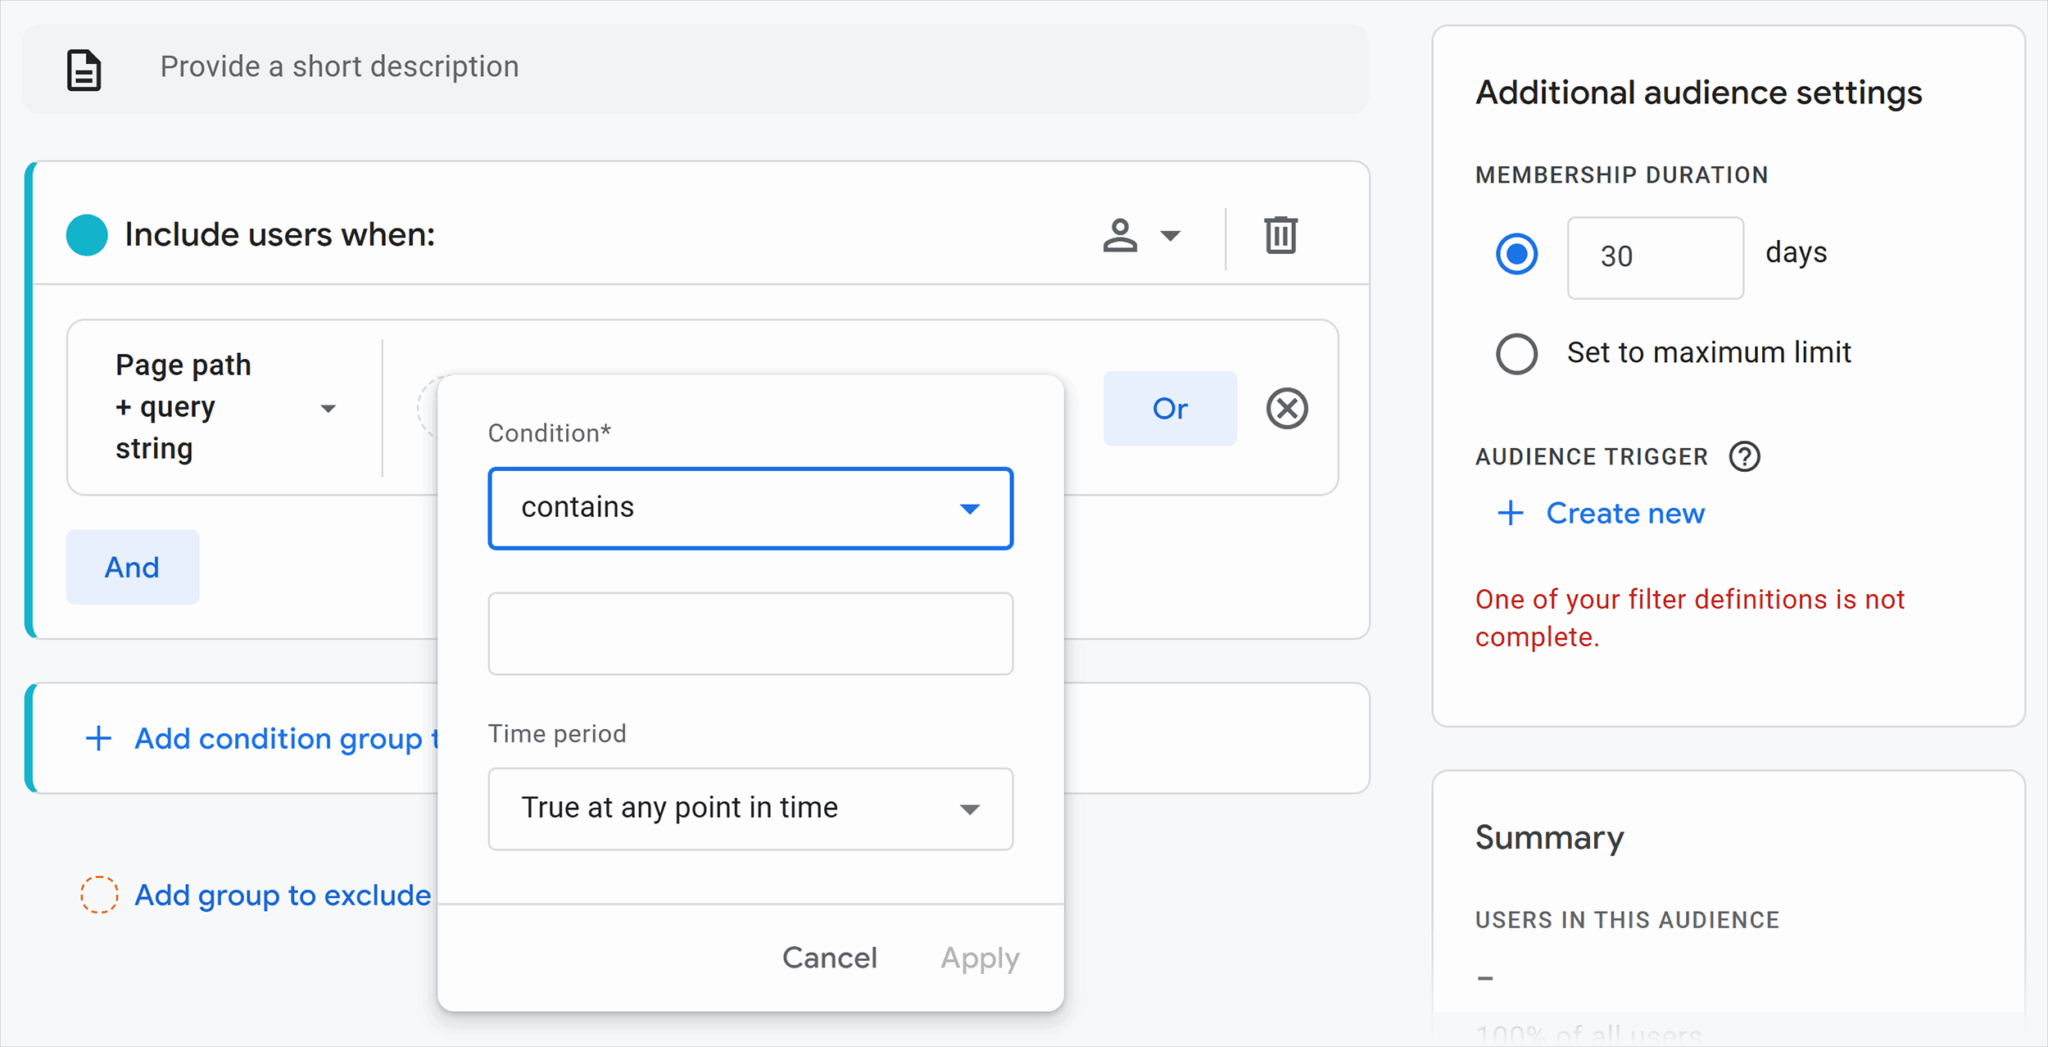Select the 30 days membership duration radio
This screenshot has width=2048, height=1047.
(x=1516, y=254)
